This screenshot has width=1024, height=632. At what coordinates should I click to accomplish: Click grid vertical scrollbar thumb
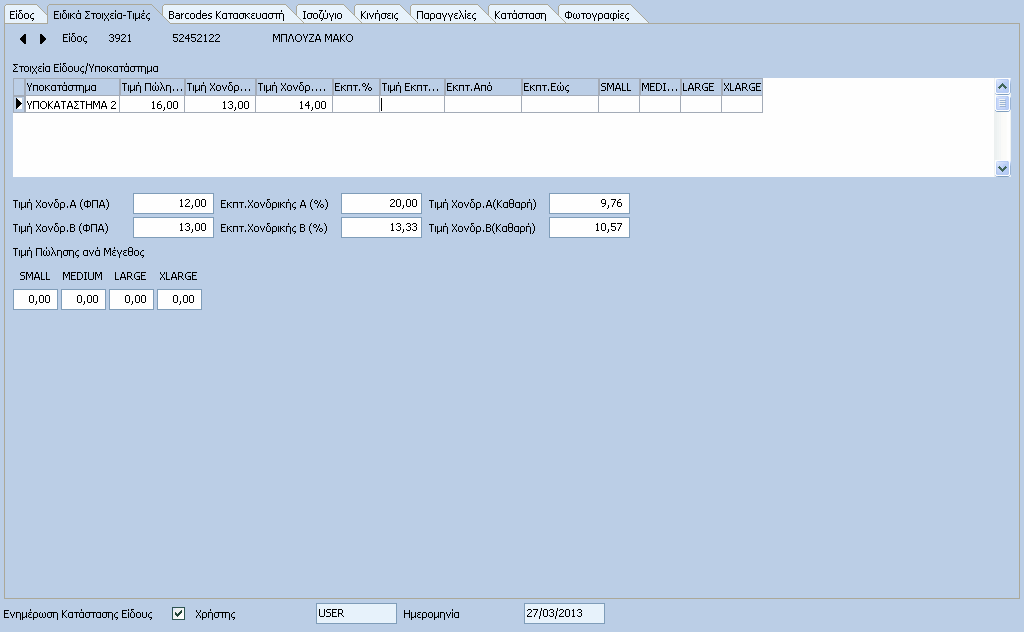1002,103
